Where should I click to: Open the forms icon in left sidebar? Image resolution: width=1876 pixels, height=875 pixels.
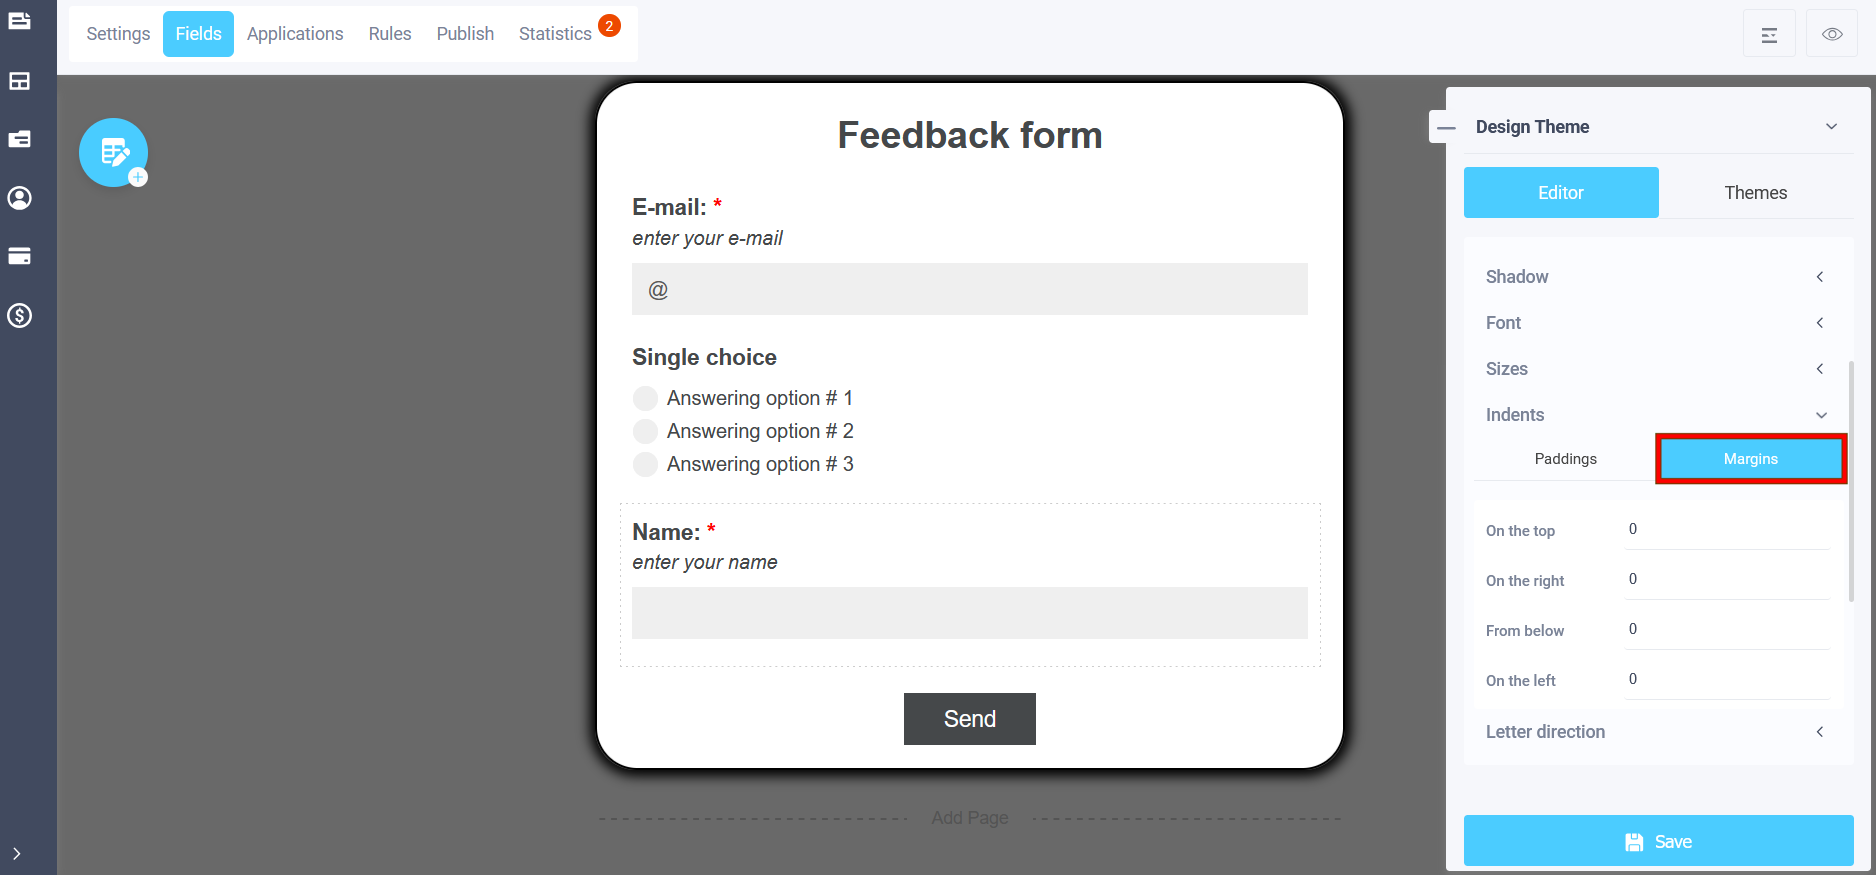pyautogui.click(x=19, y=21)
